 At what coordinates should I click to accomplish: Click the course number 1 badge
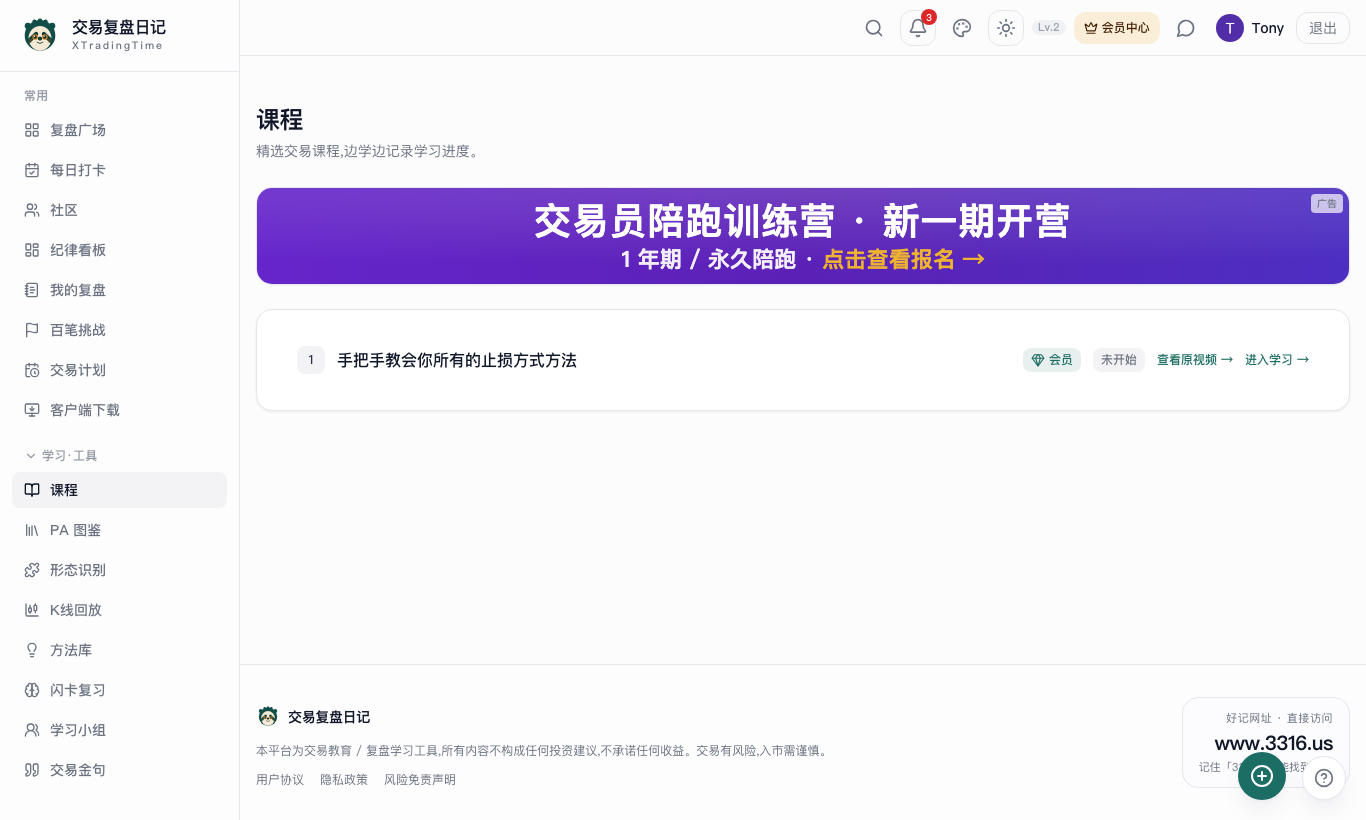pyautogui.click(x=311, y=360)
